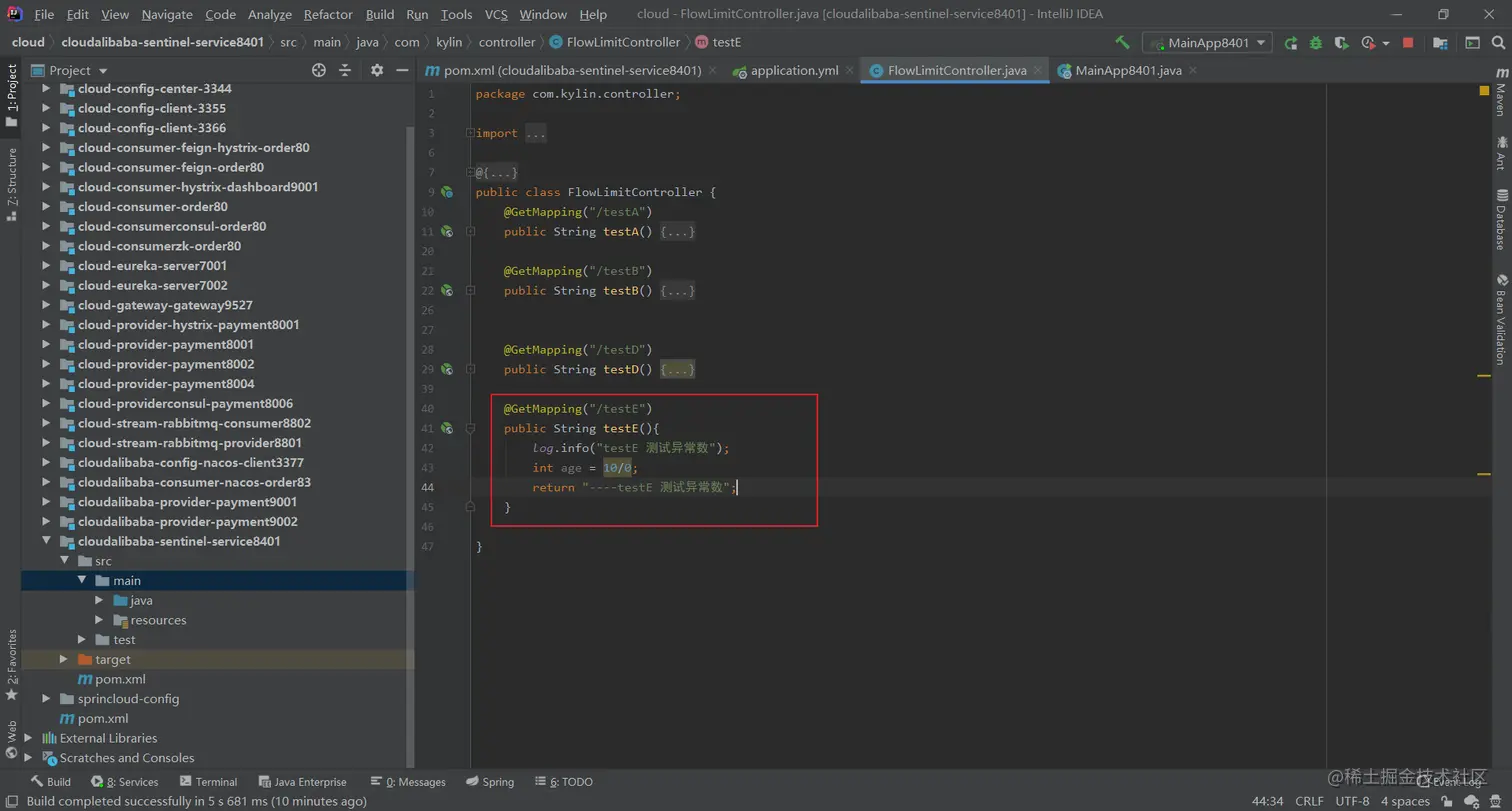Click the red Stop icon
Image resolution: width=1512 pixels, height=811 pixels.
pyautogui.click(x=1408, y=43)
